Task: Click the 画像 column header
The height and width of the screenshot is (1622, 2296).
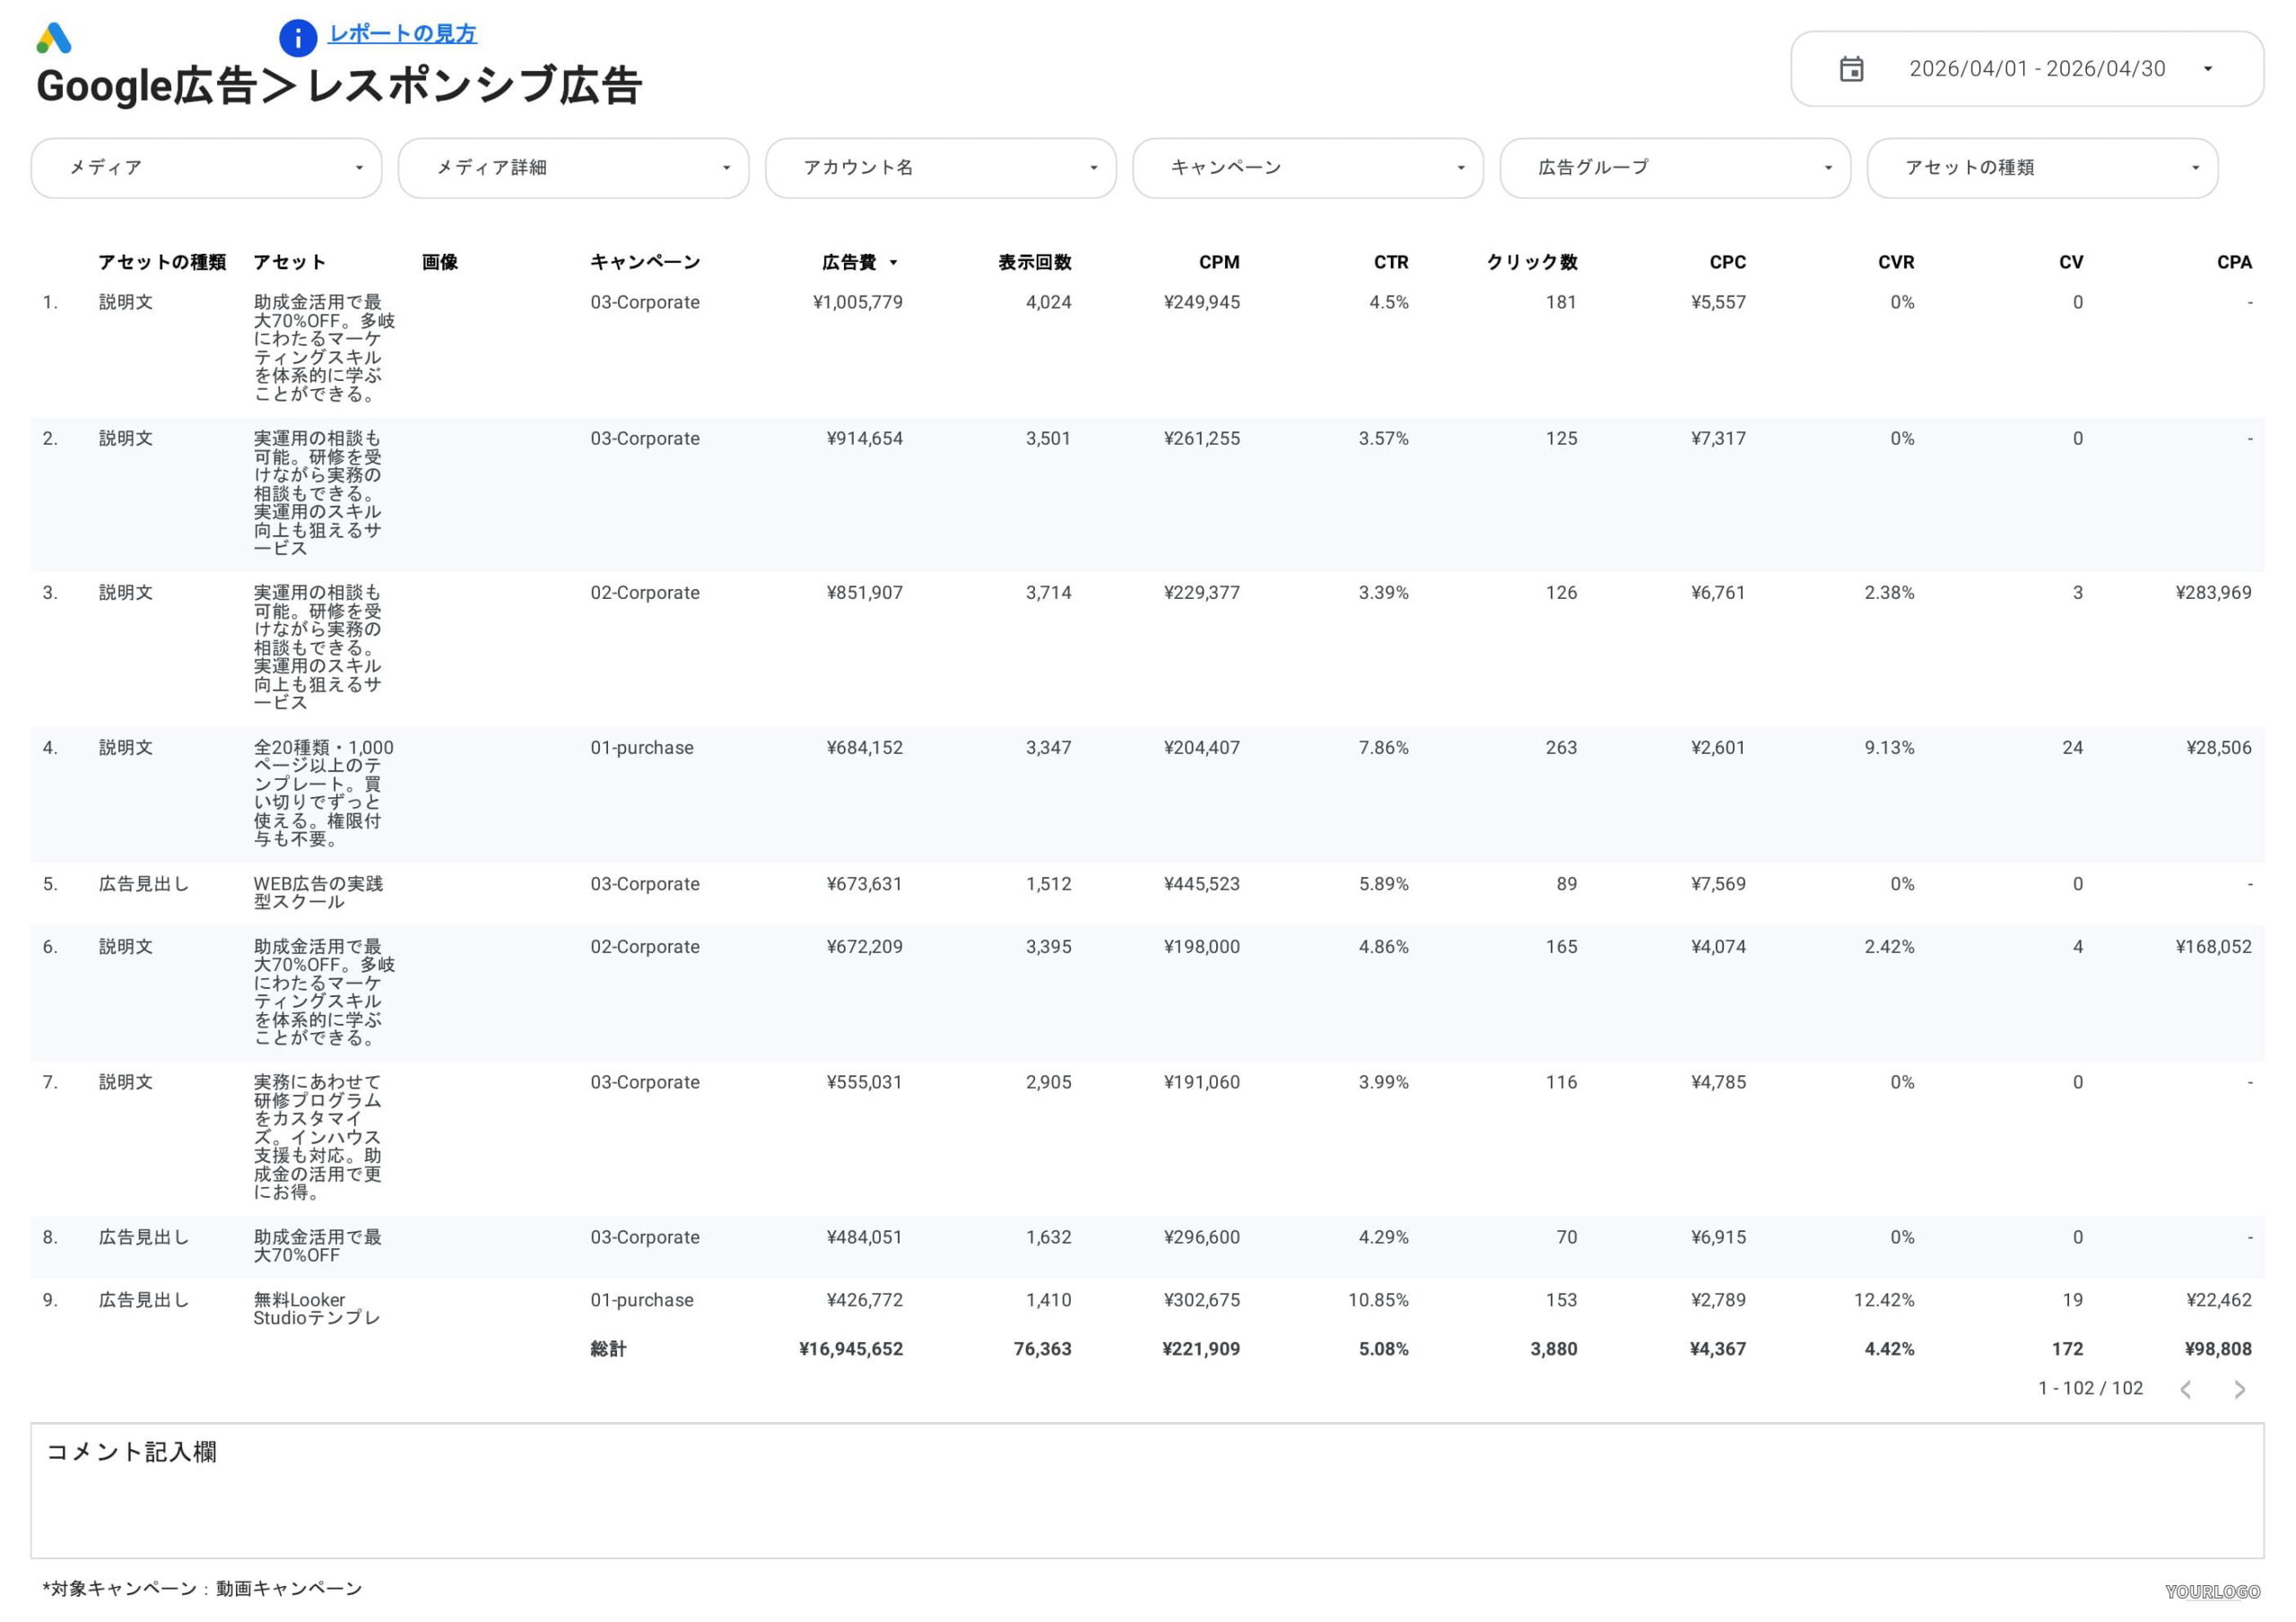Action: pyautogui.click(x=440, y=262)
